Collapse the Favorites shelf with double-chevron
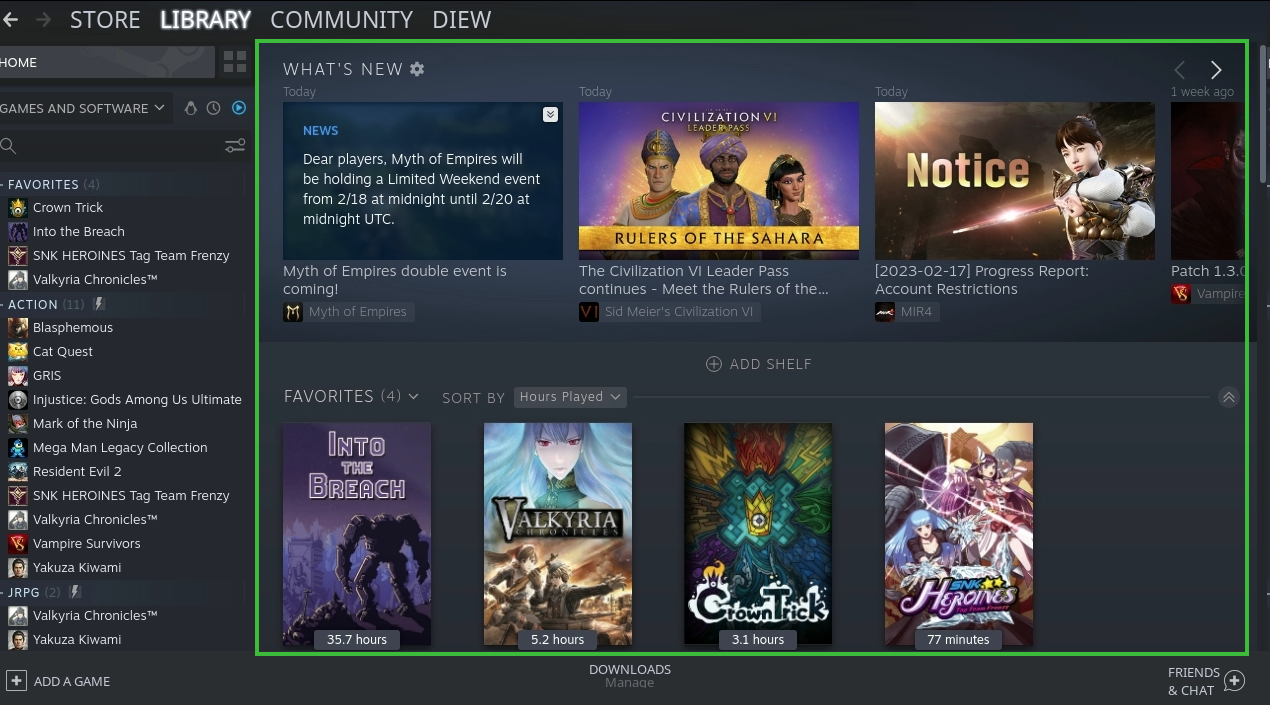The height and width of the screenshot is (705, 1270). coord(1229,397)
